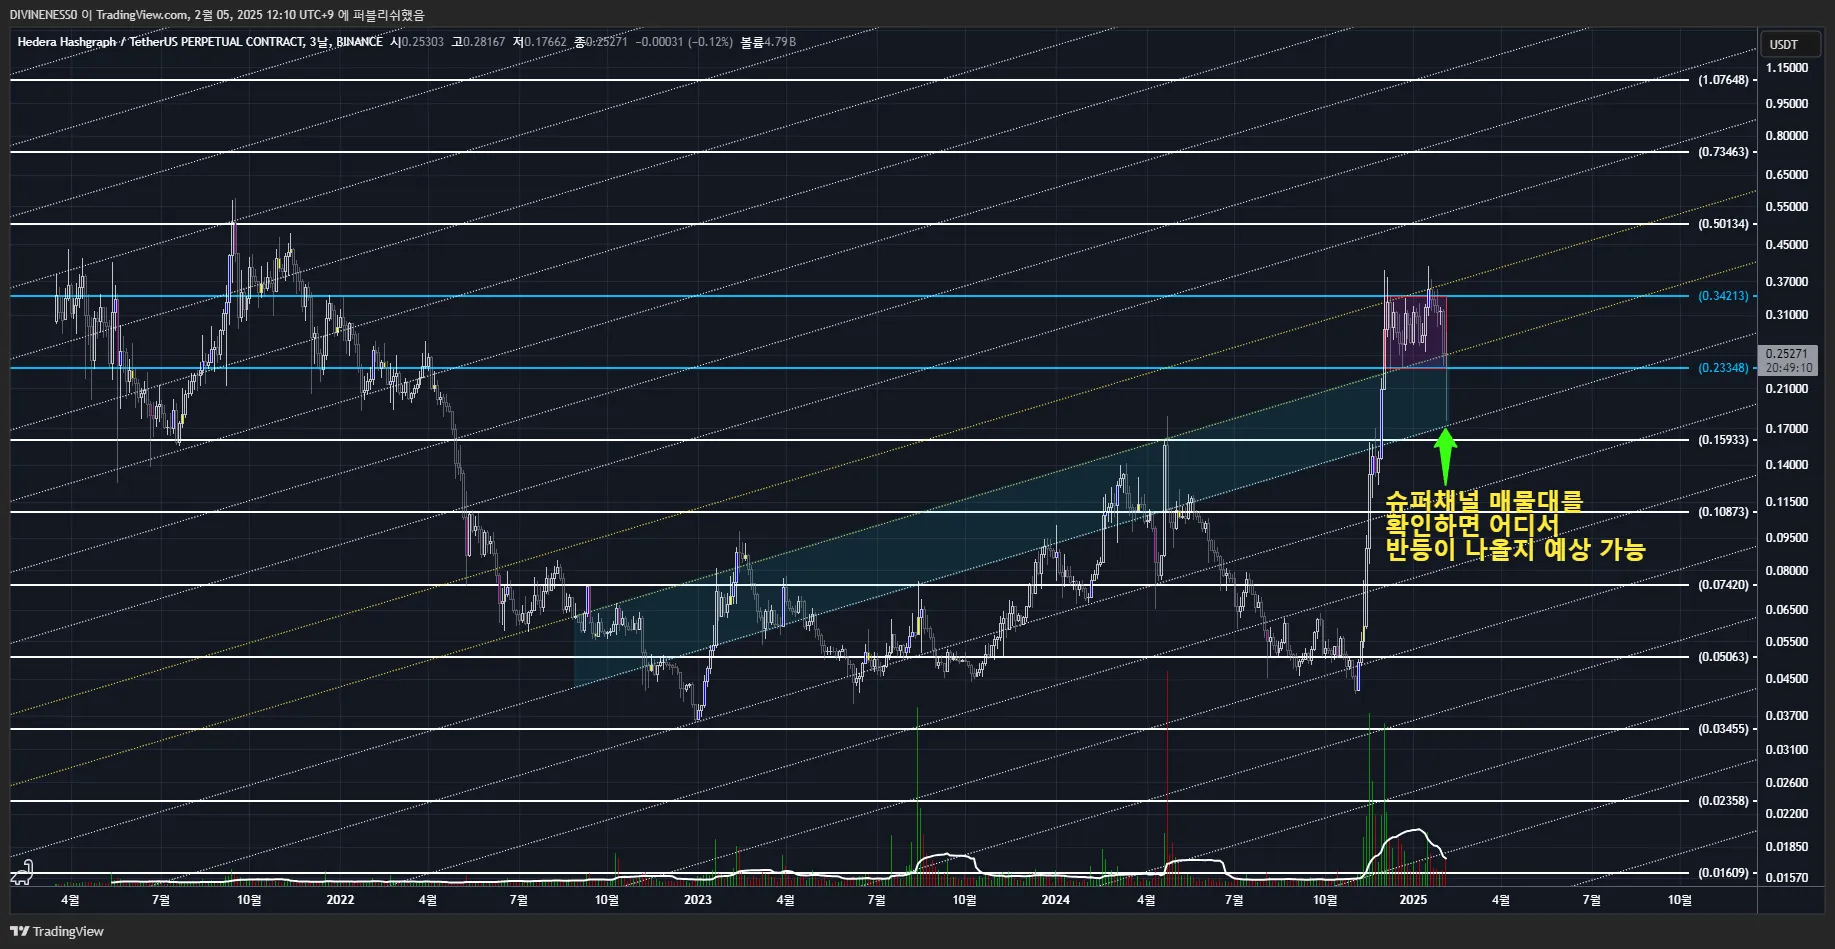Image resolution: width=1835 pixels, height=949 pixels.
Task: Select the (0.03455) horizontal level label
Action: click(1723, 729)
